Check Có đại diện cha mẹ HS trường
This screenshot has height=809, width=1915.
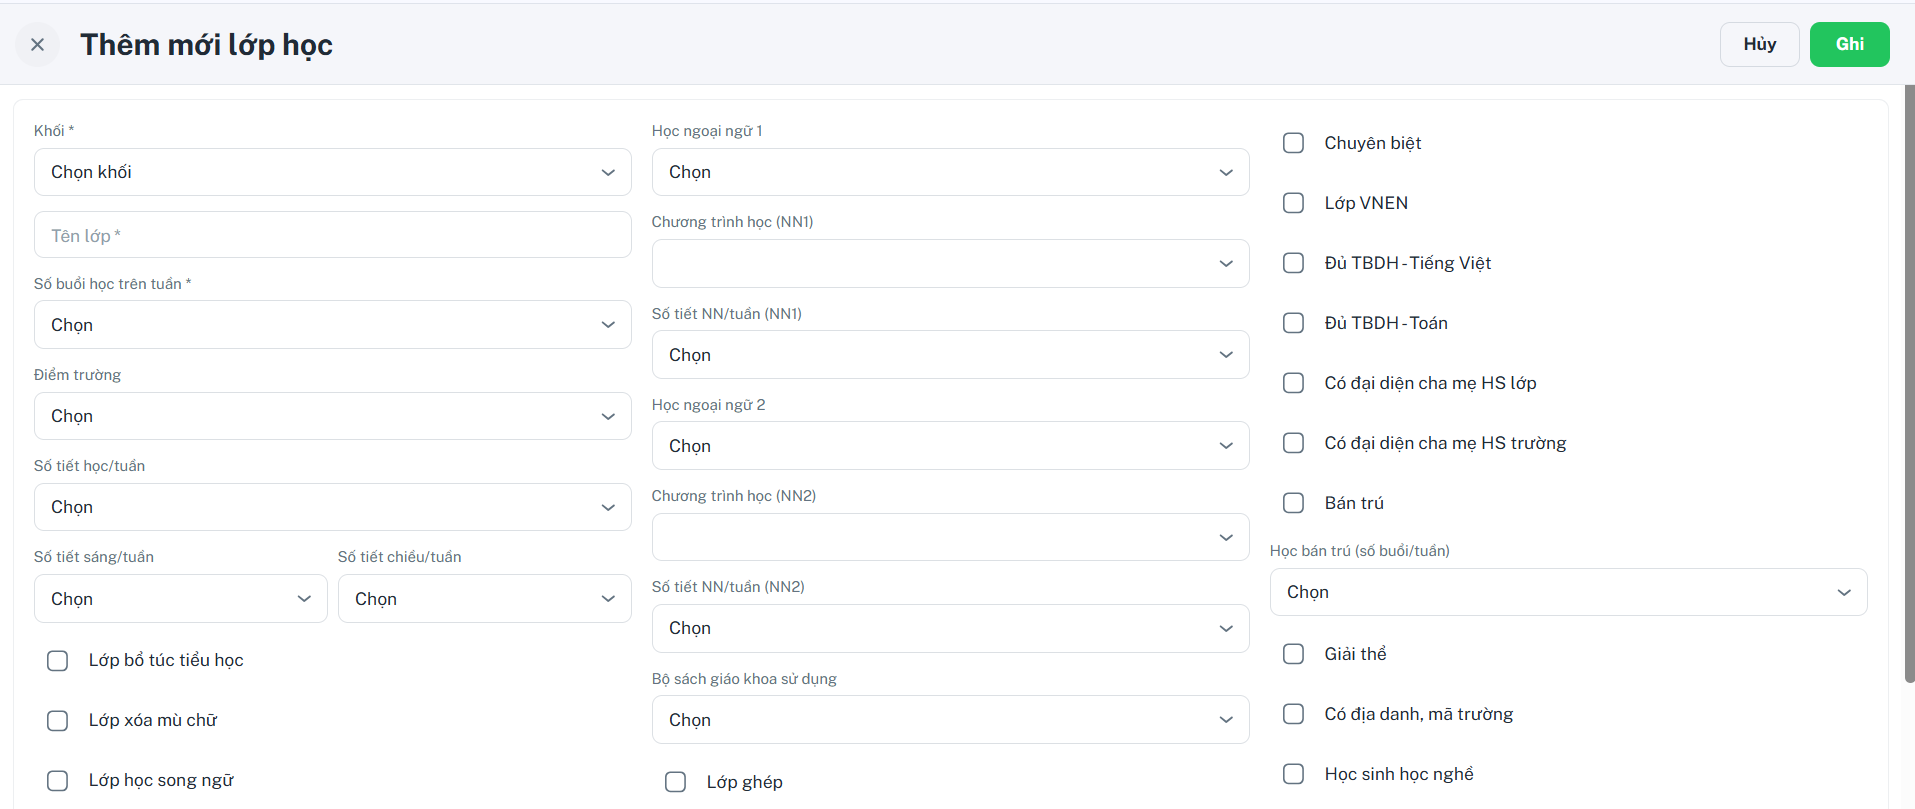coord(1294,443)
